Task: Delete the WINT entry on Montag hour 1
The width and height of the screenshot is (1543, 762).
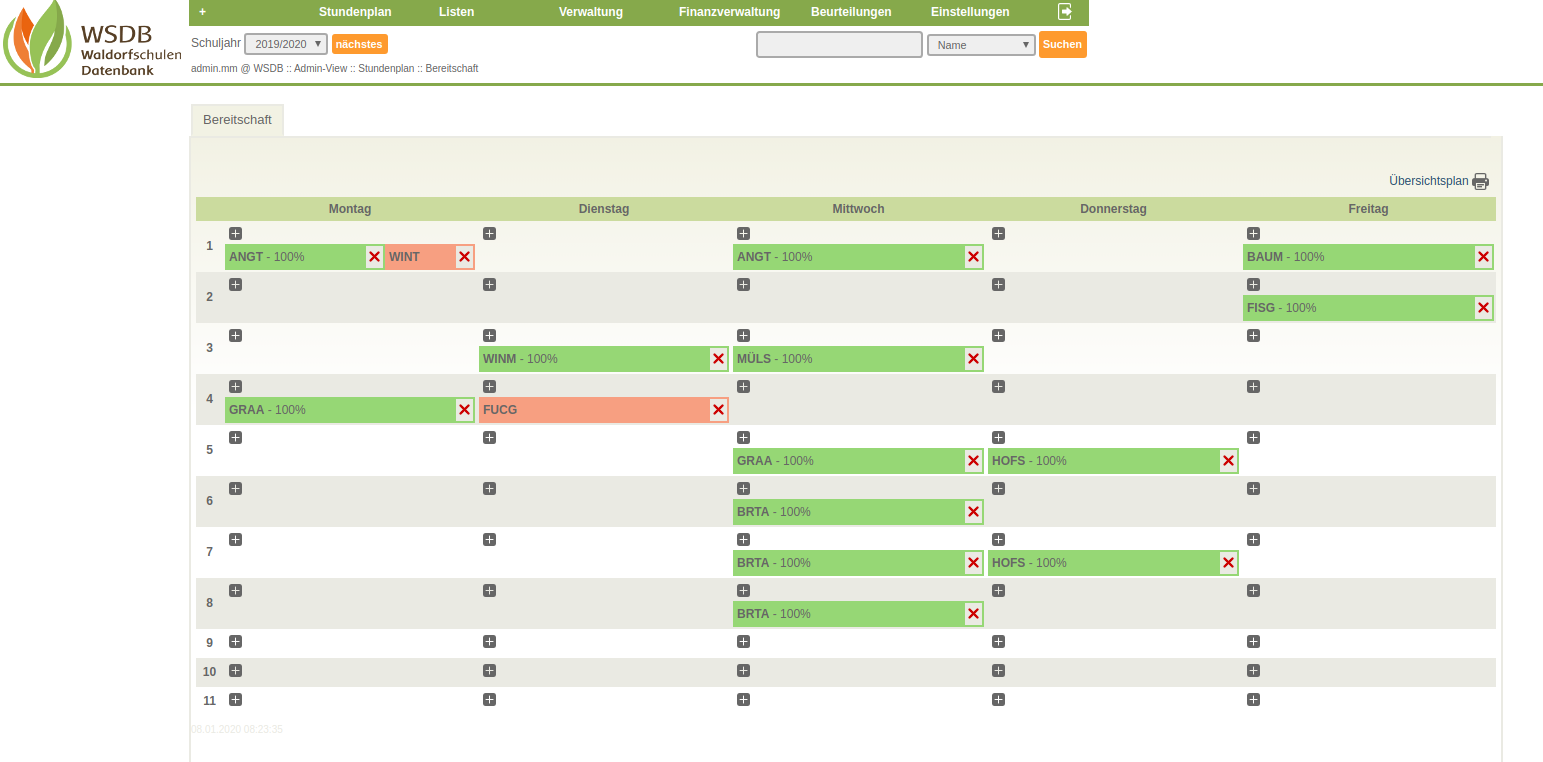Action: point(464,257)
